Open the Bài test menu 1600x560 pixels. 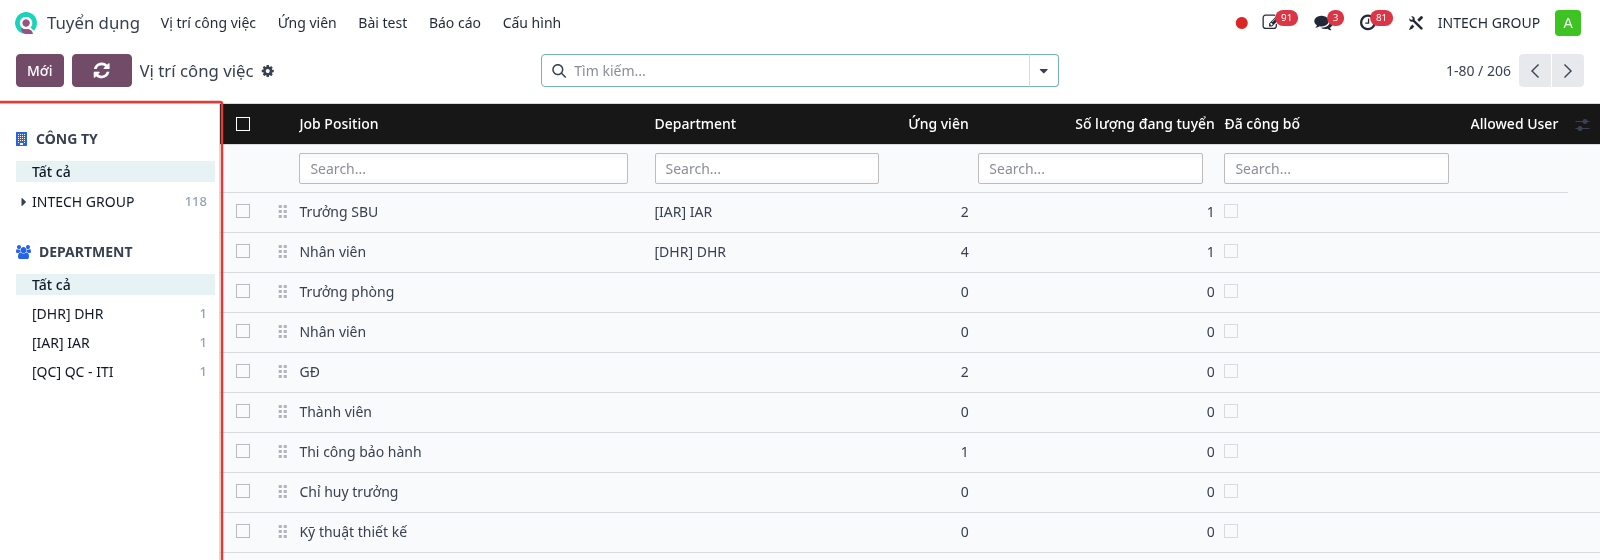pos(383,23)
